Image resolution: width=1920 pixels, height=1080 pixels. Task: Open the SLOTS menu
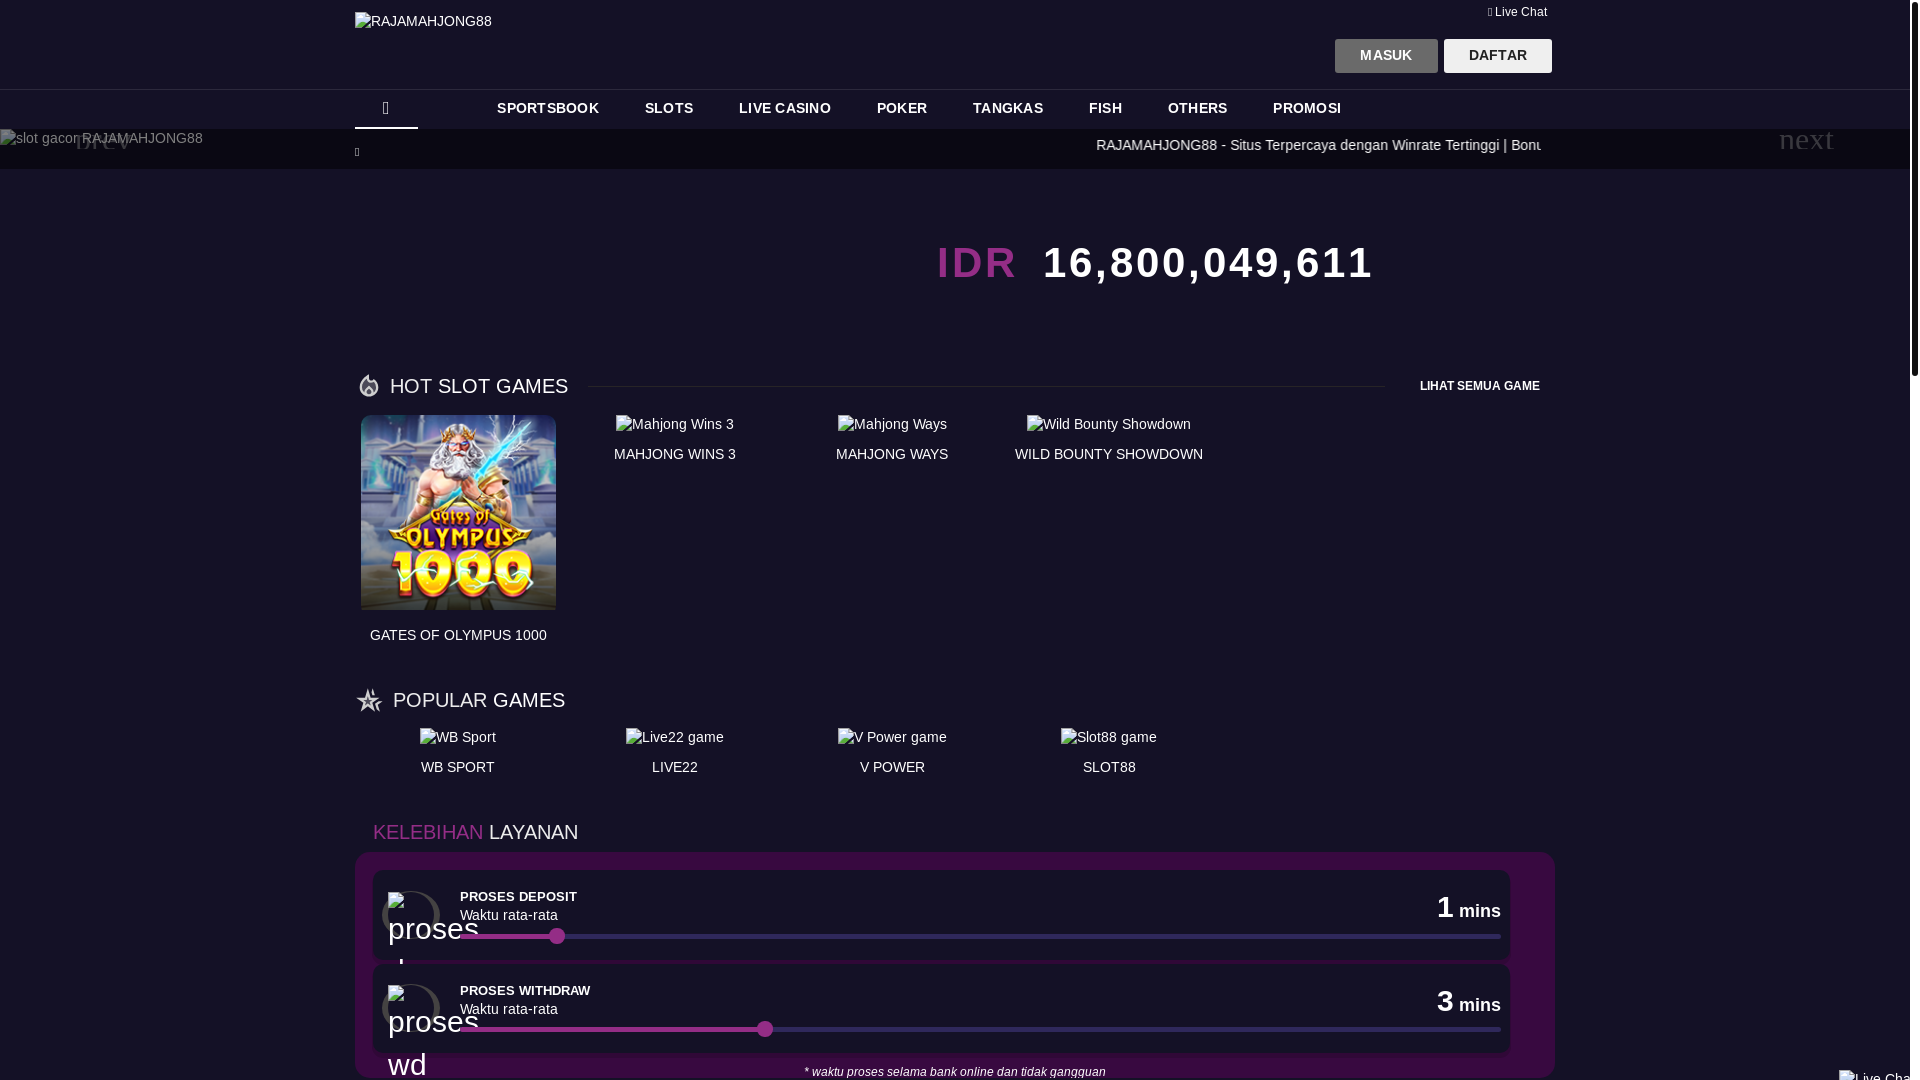pyautogui.click(x=669, y=108)
